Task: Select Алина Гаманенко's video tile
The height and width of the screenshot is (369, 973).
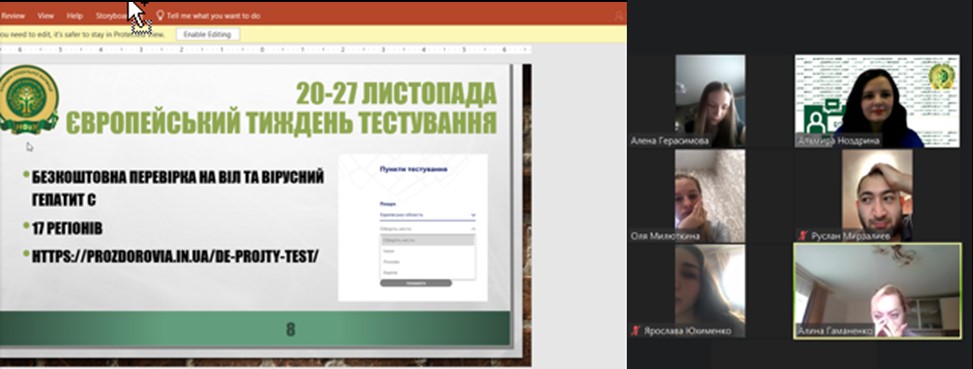Action: tap(877, 291)
